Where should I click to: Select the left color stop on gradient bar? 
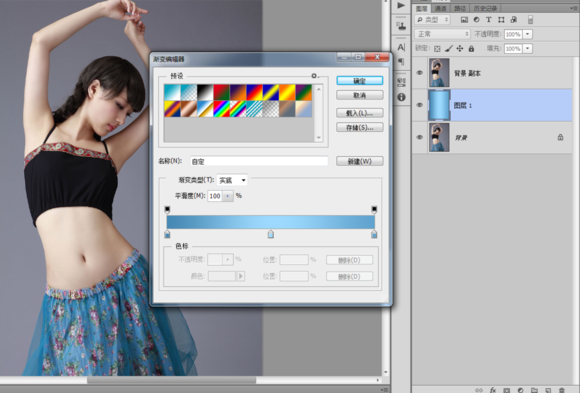(x=167, y=234)
